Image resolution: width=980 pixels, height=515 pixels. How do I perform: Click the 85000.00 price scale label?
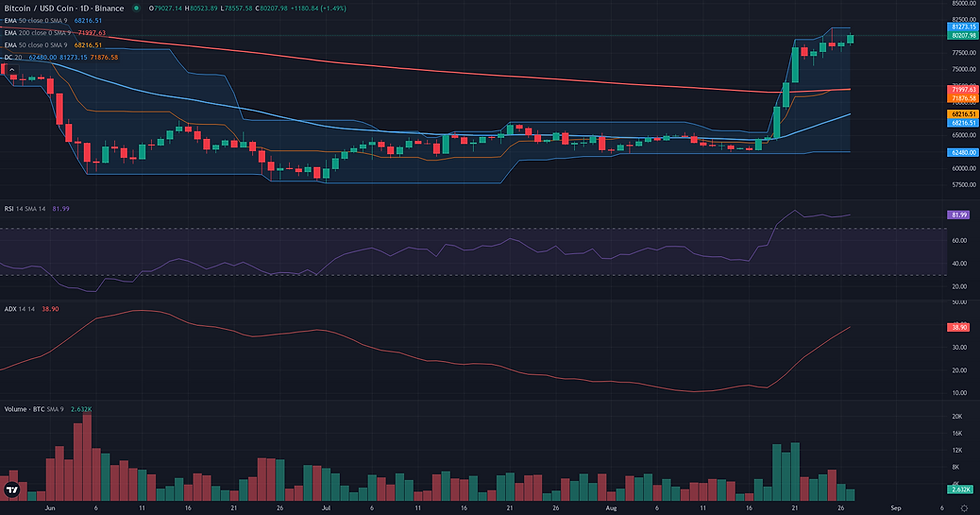(964, 3)
